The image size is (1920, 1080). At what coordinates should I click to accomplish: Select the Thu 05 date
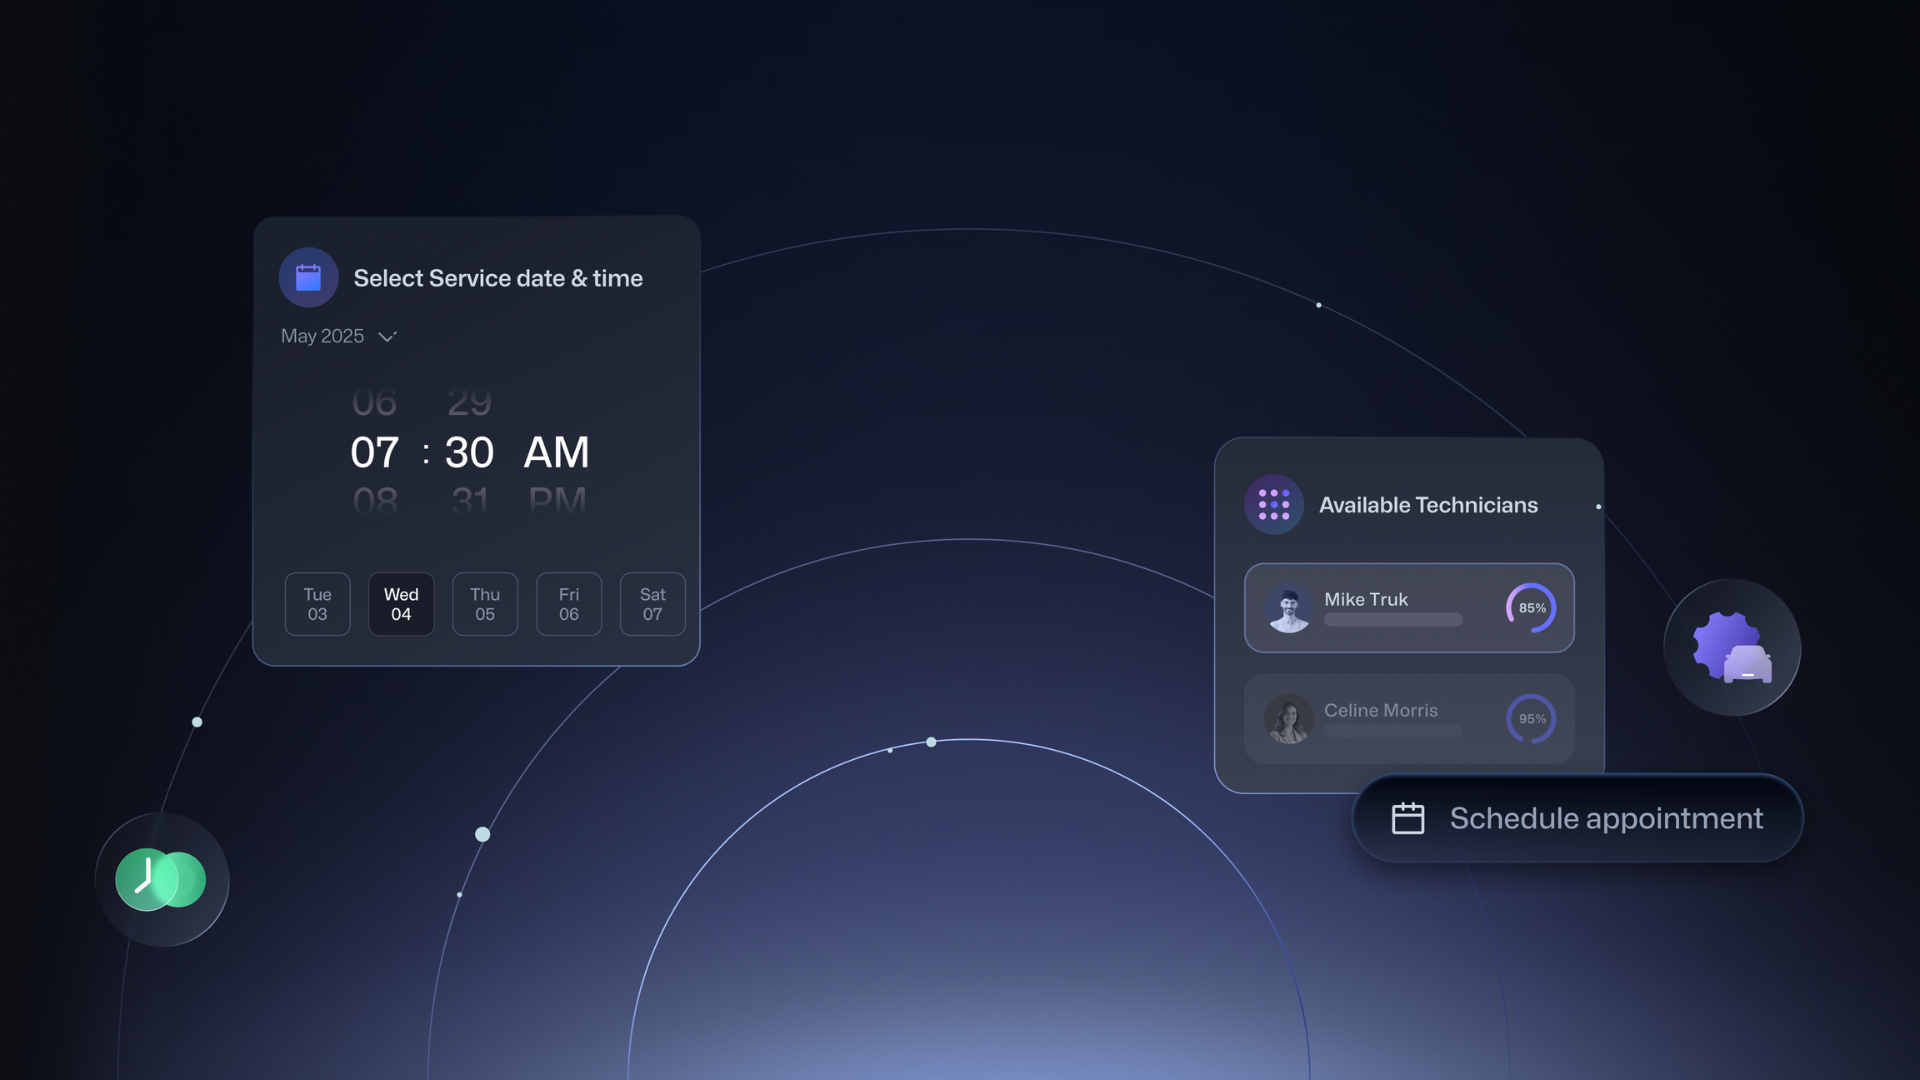click(x=485, y=604)
